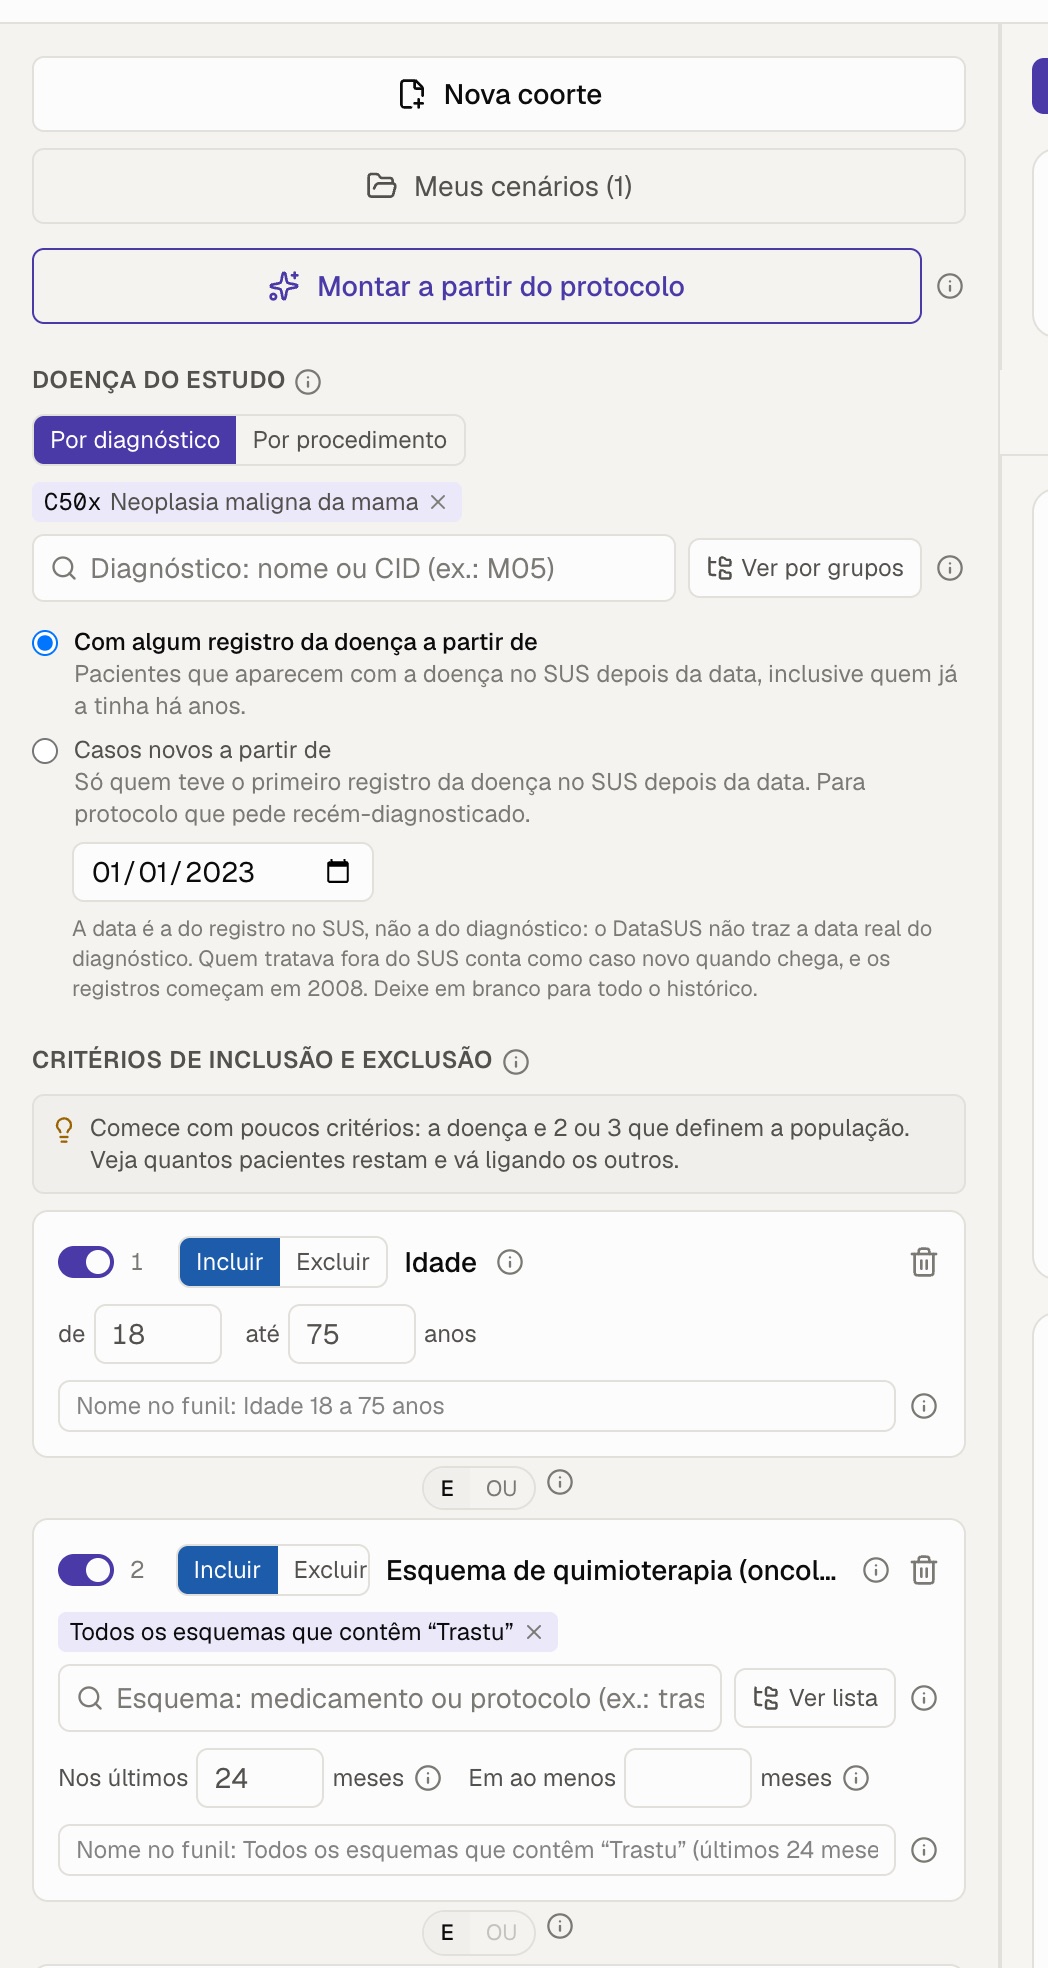Click the maximum age field showing 75

(352, 1334)
